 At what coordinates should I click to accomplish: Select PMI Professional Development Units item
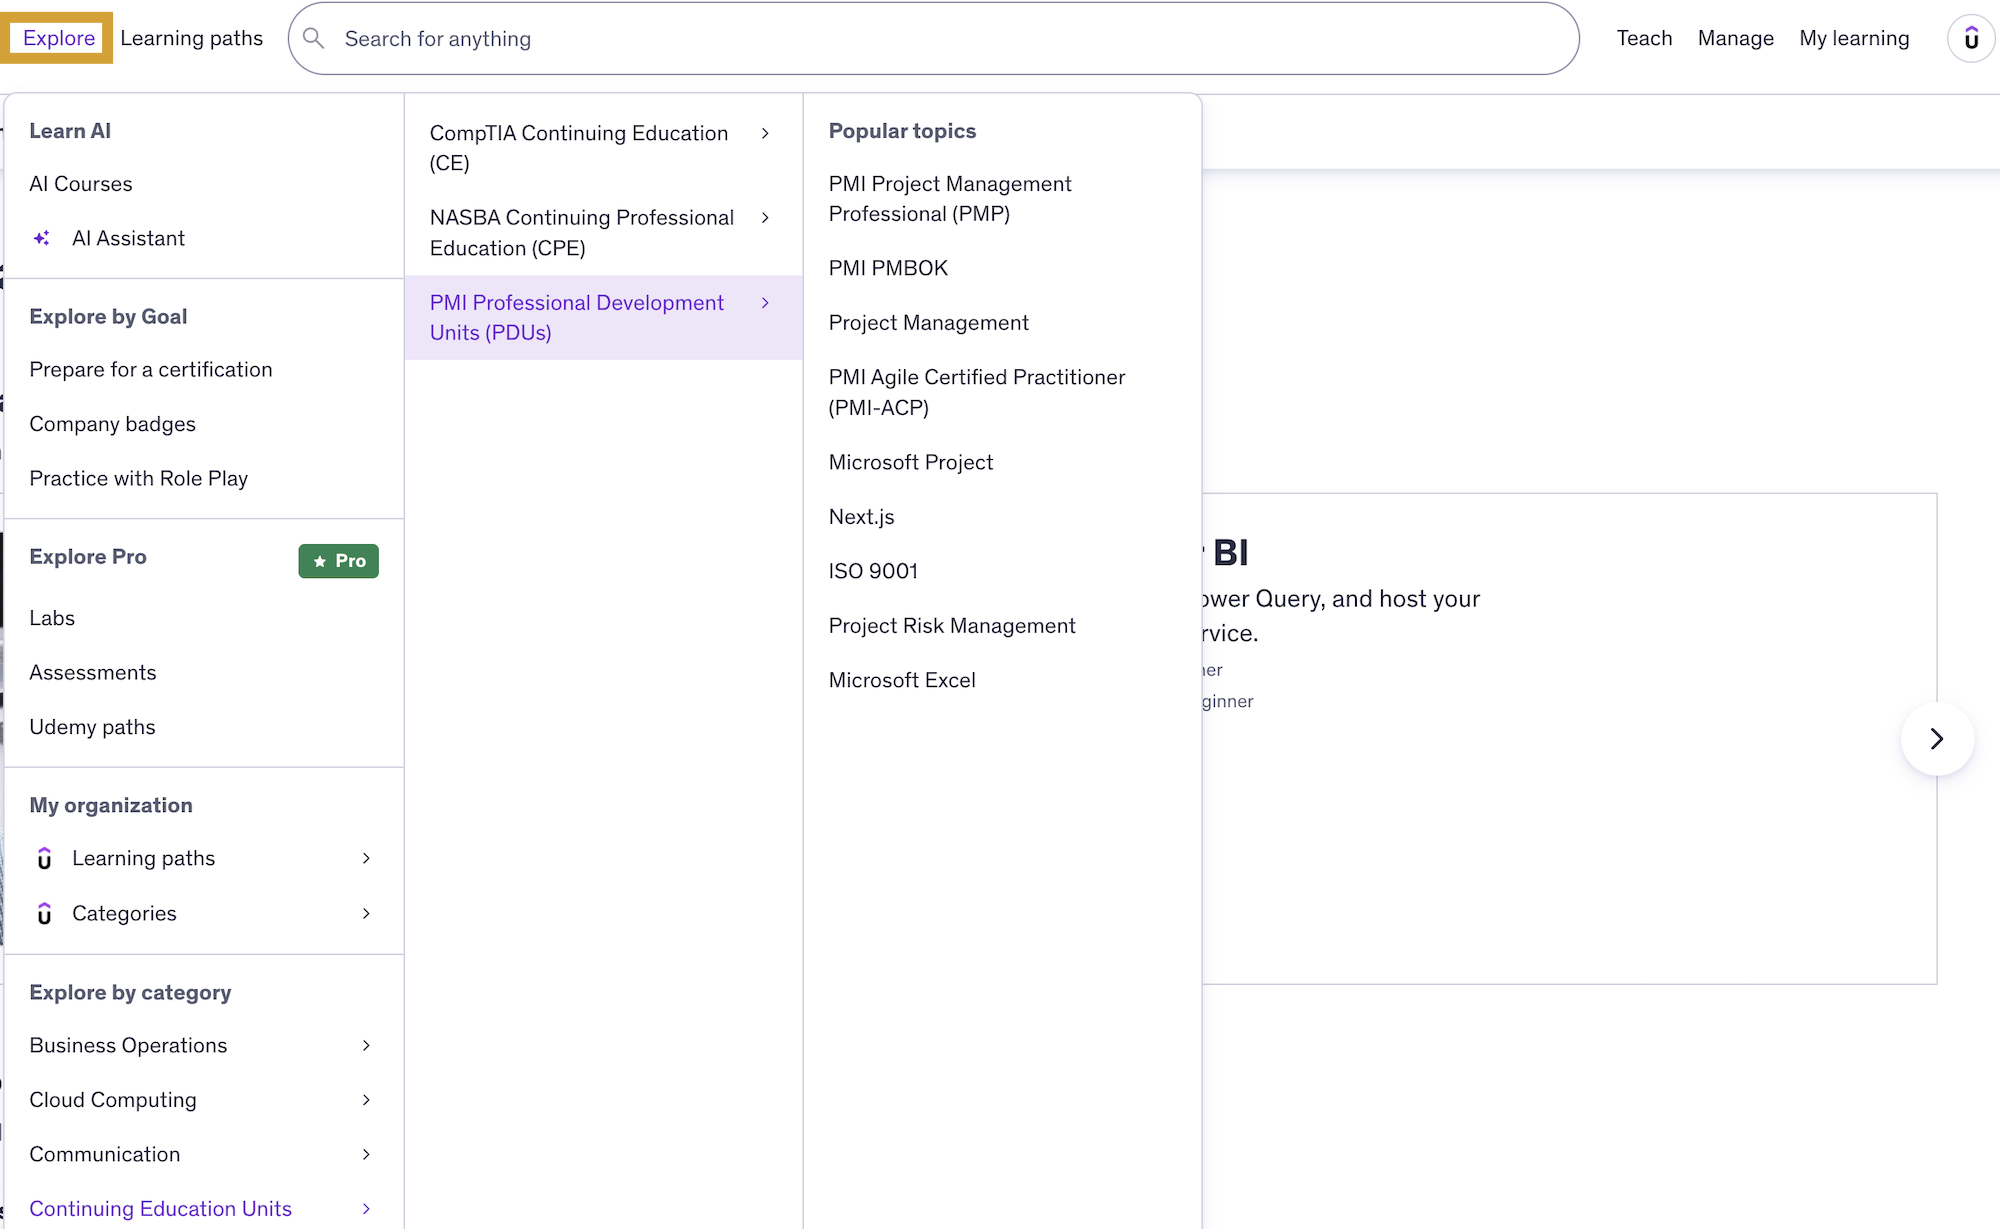tap(577, 317)
